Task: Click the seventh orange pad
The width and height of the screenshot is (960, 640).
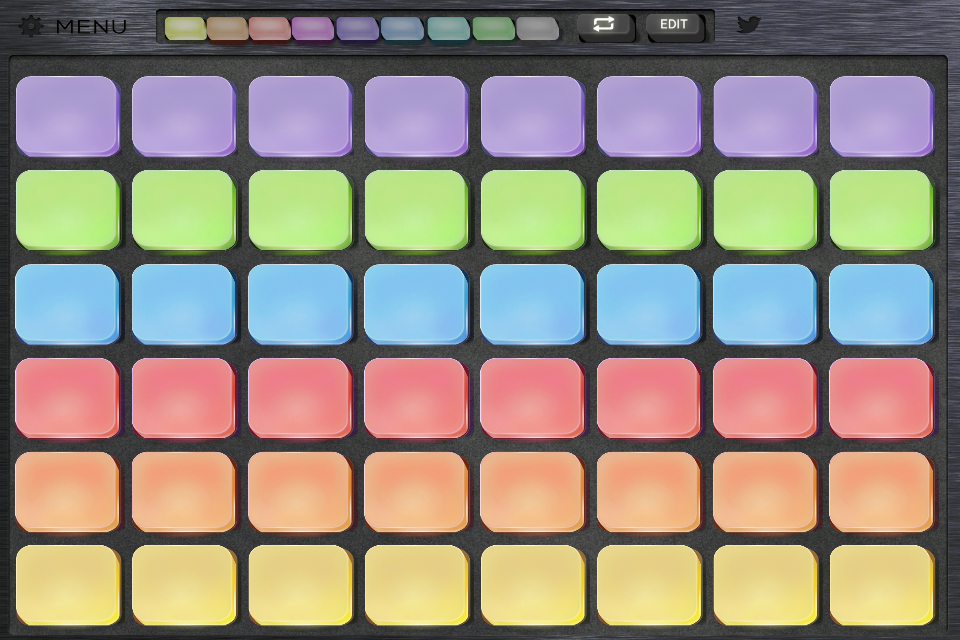Action: 765,492
